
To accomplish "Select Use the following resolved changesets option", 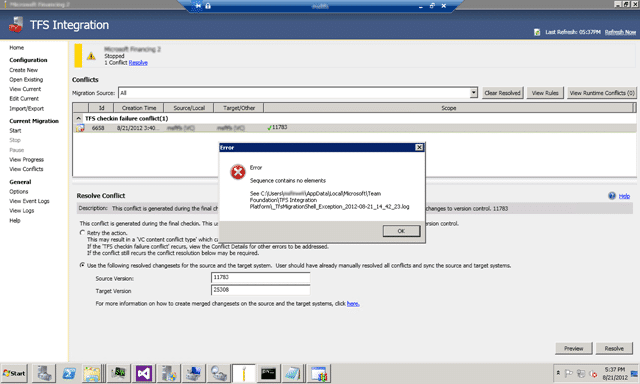I will (x=82, y=265).
